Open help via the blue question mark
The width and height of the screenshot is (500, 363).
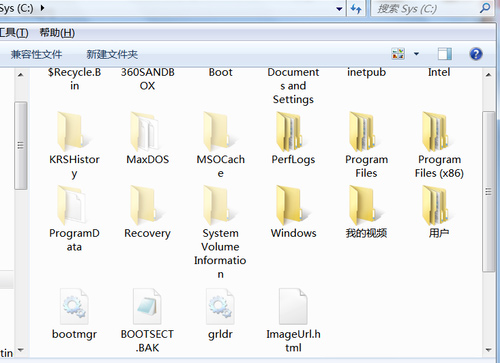[x=476, y=54]
